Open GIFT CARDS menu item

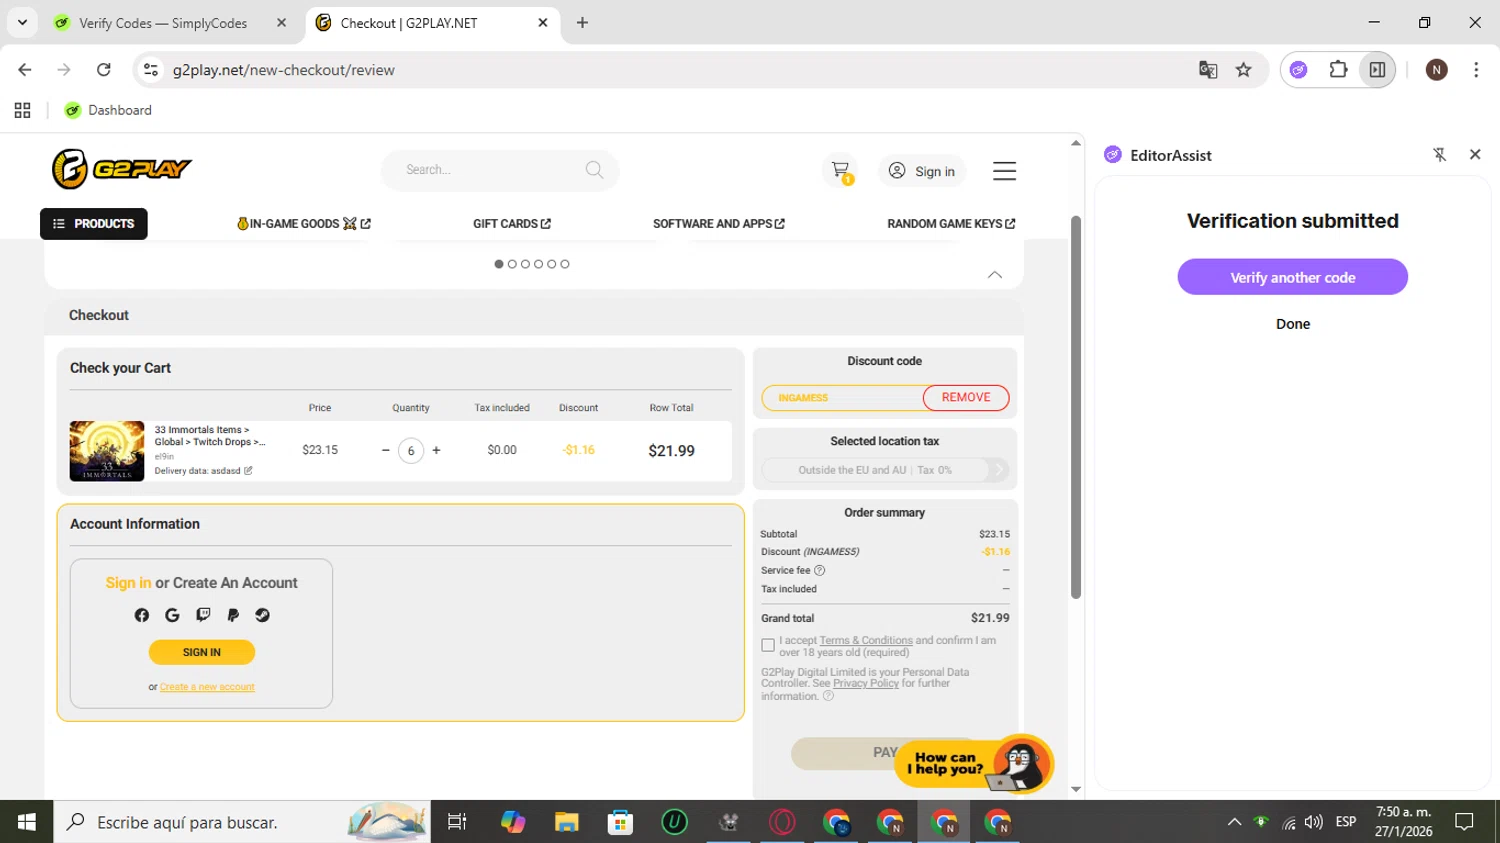click(x=512, y=224)
